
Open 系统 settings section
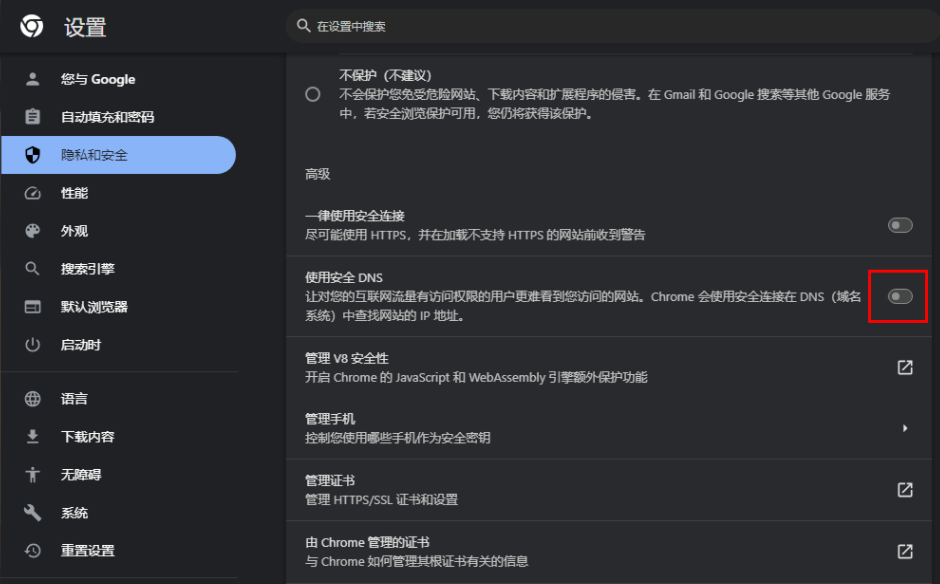coord(118,513)
